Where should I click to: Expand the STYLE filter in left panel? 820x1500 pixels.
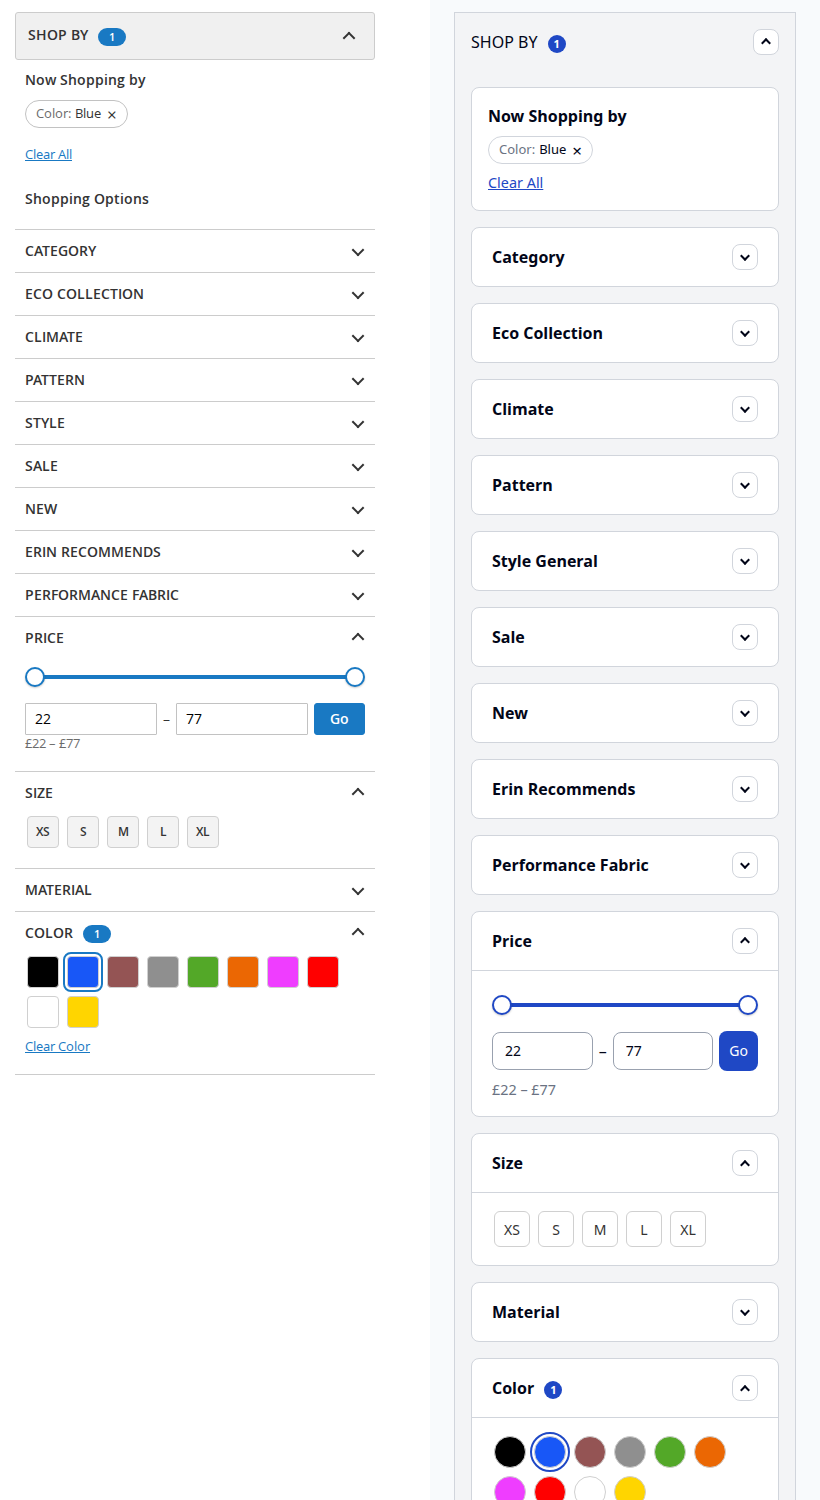[x=195, y=423]
